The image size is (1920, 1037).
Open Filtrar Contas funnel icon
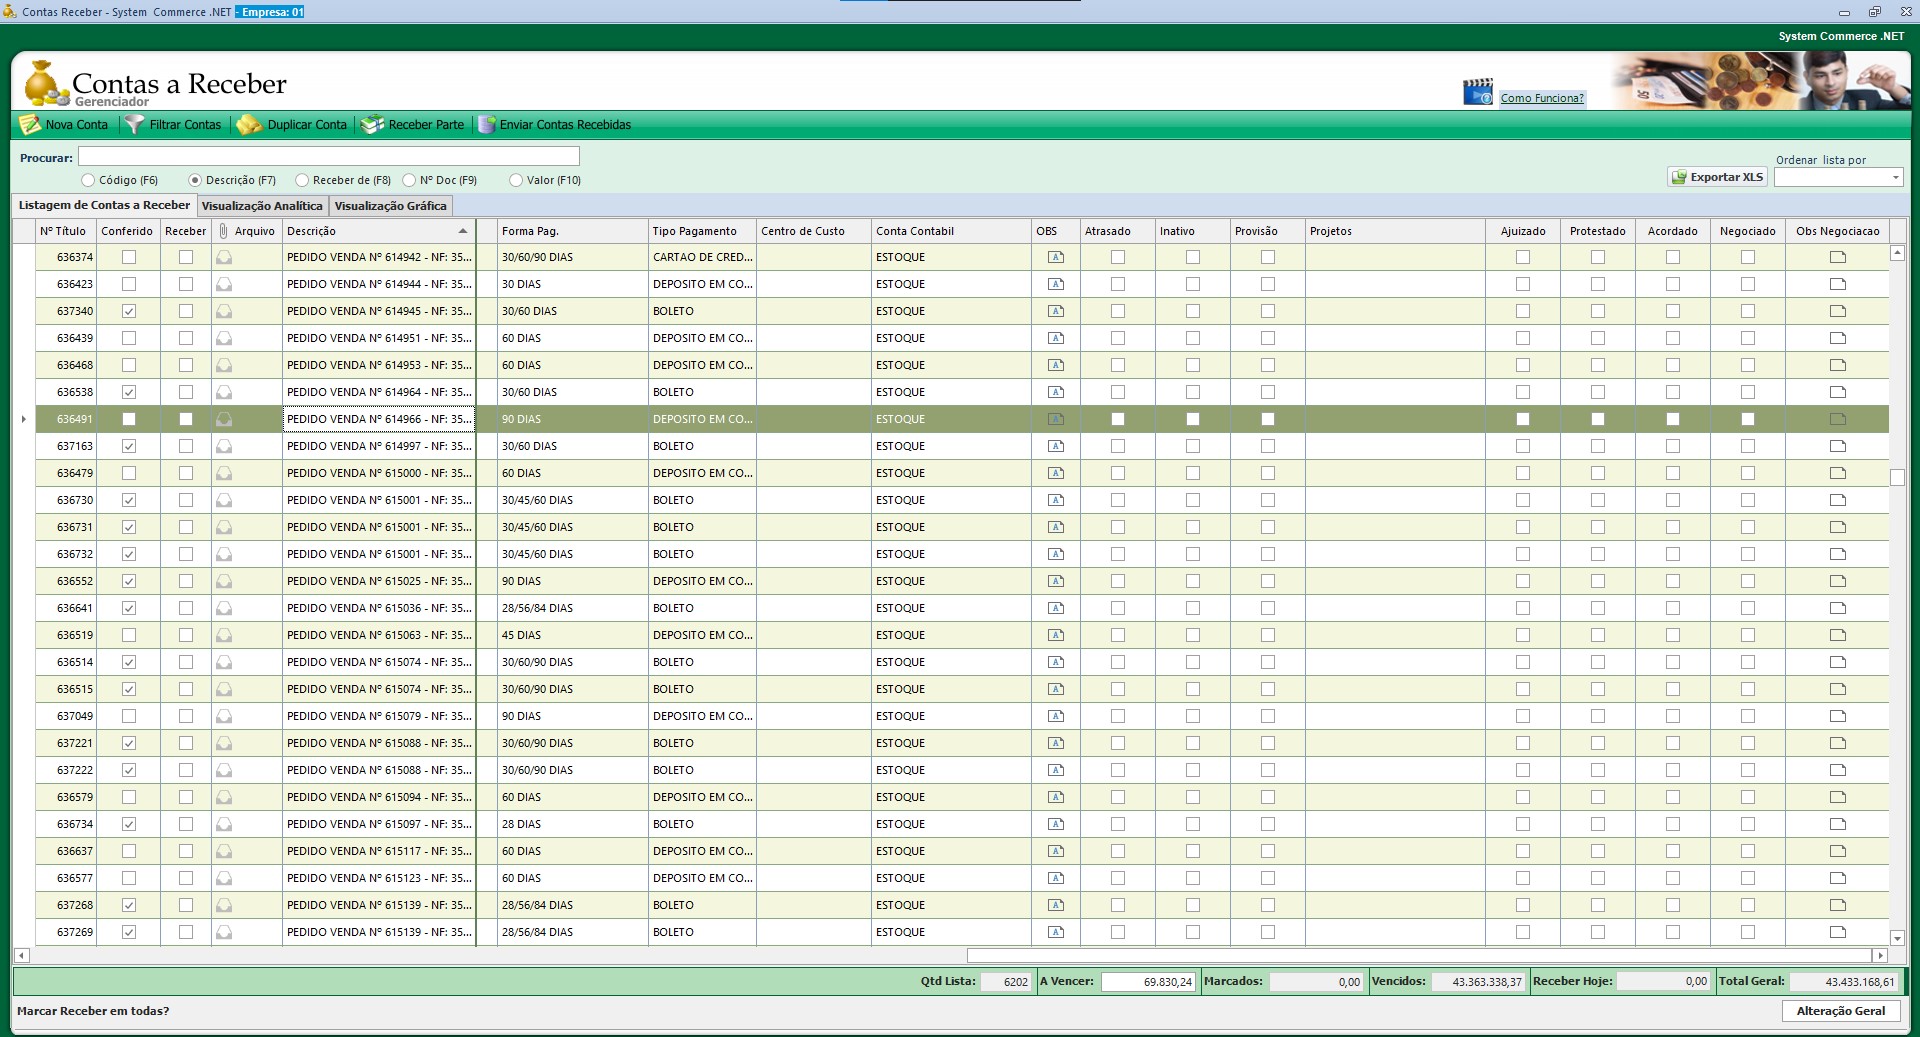click(134, 125)
